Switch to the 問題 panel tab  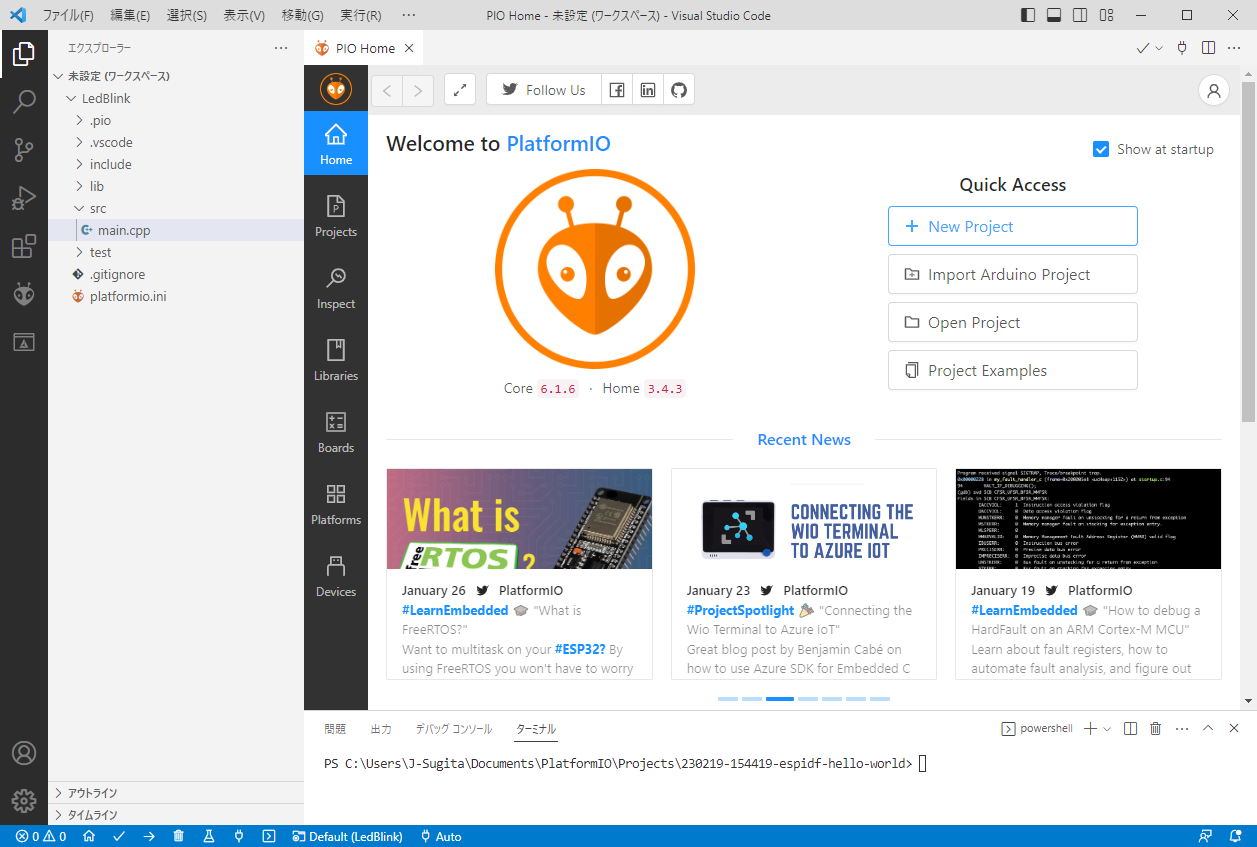[335, 729]
